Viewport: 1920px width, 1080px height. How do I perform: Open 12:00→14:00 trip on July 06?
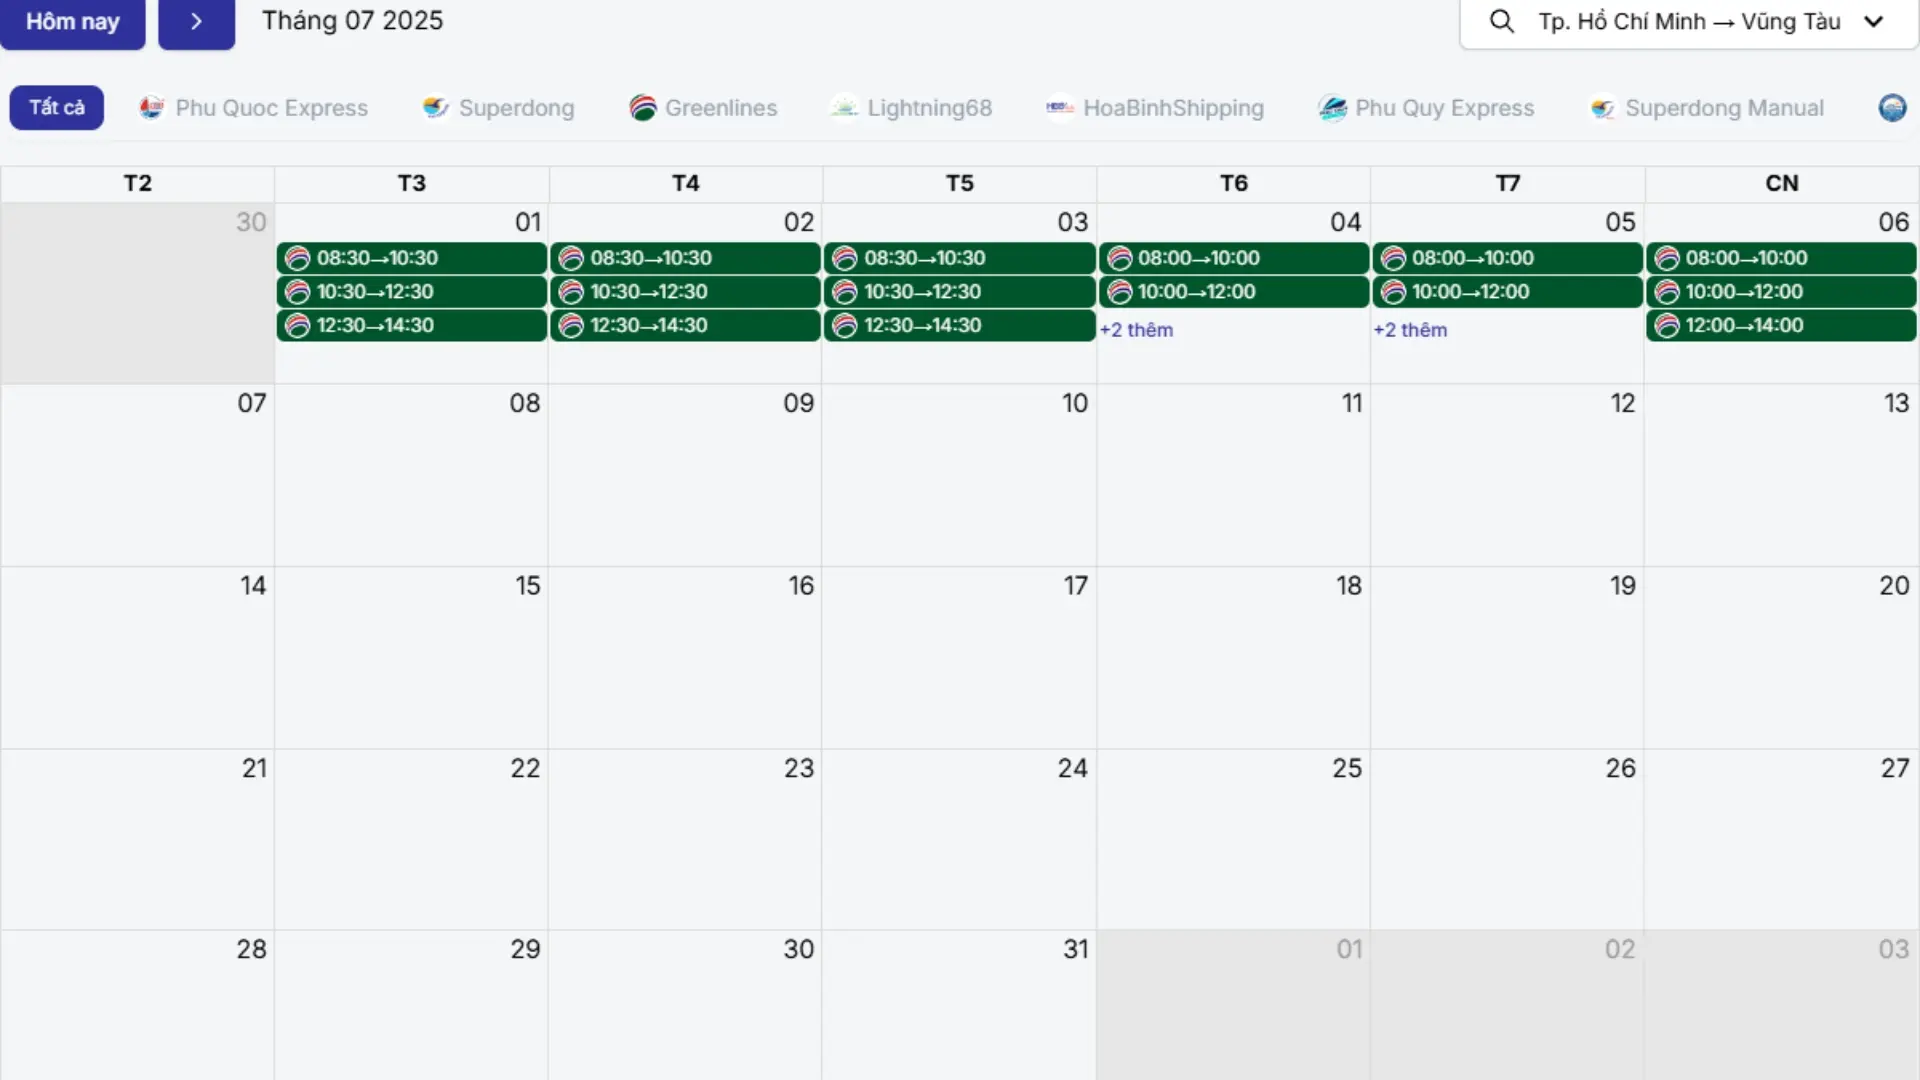click(1781, 325)
